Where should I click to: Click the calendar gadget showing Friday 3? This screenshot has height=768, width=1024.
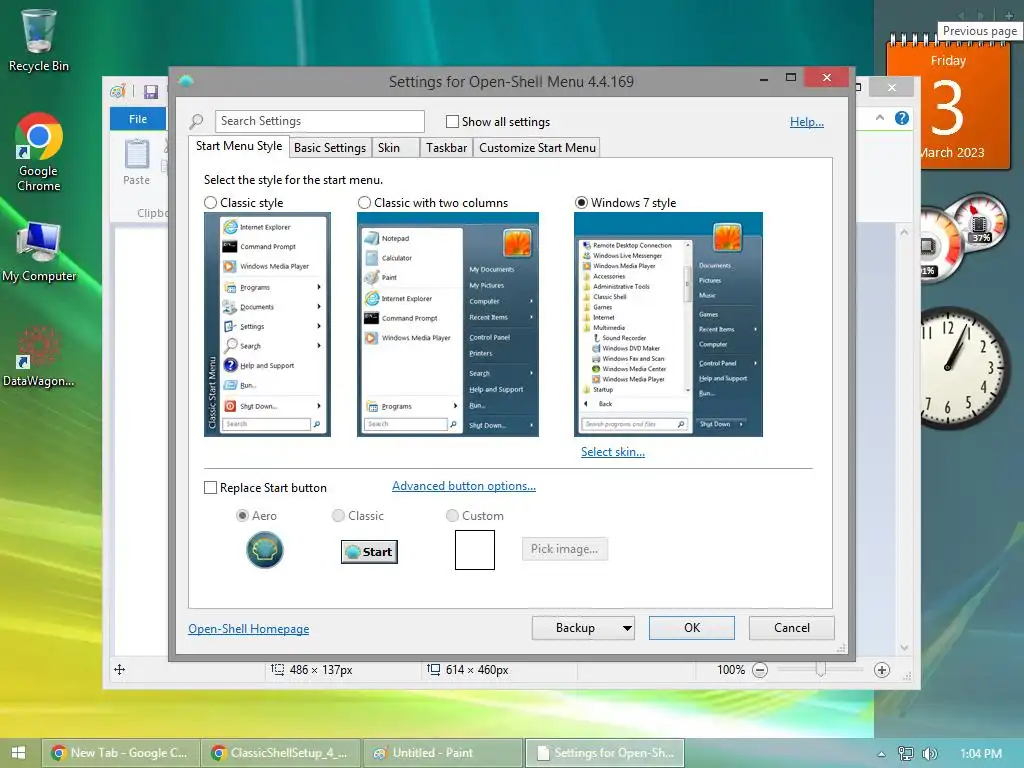point(948,104)
